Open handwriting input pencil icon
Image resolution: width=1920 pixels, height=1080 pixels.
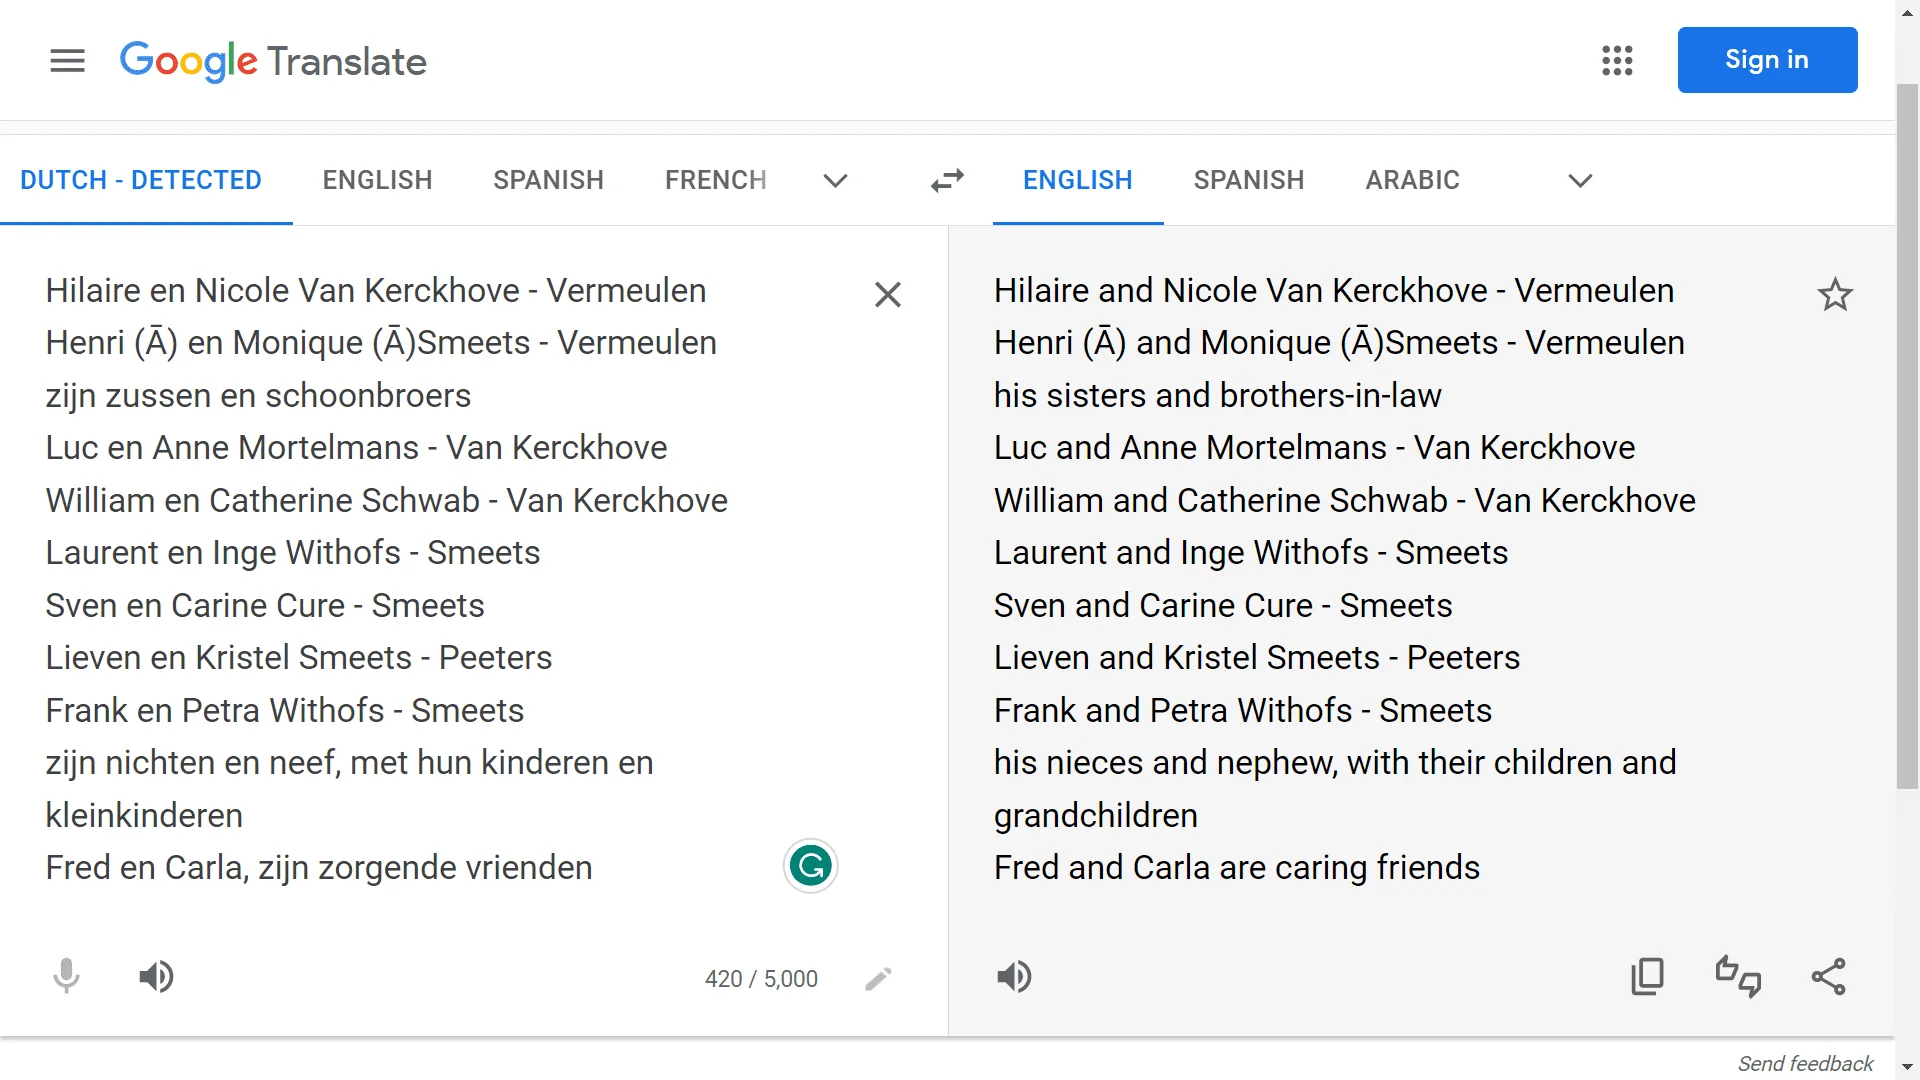pos(878,978)
